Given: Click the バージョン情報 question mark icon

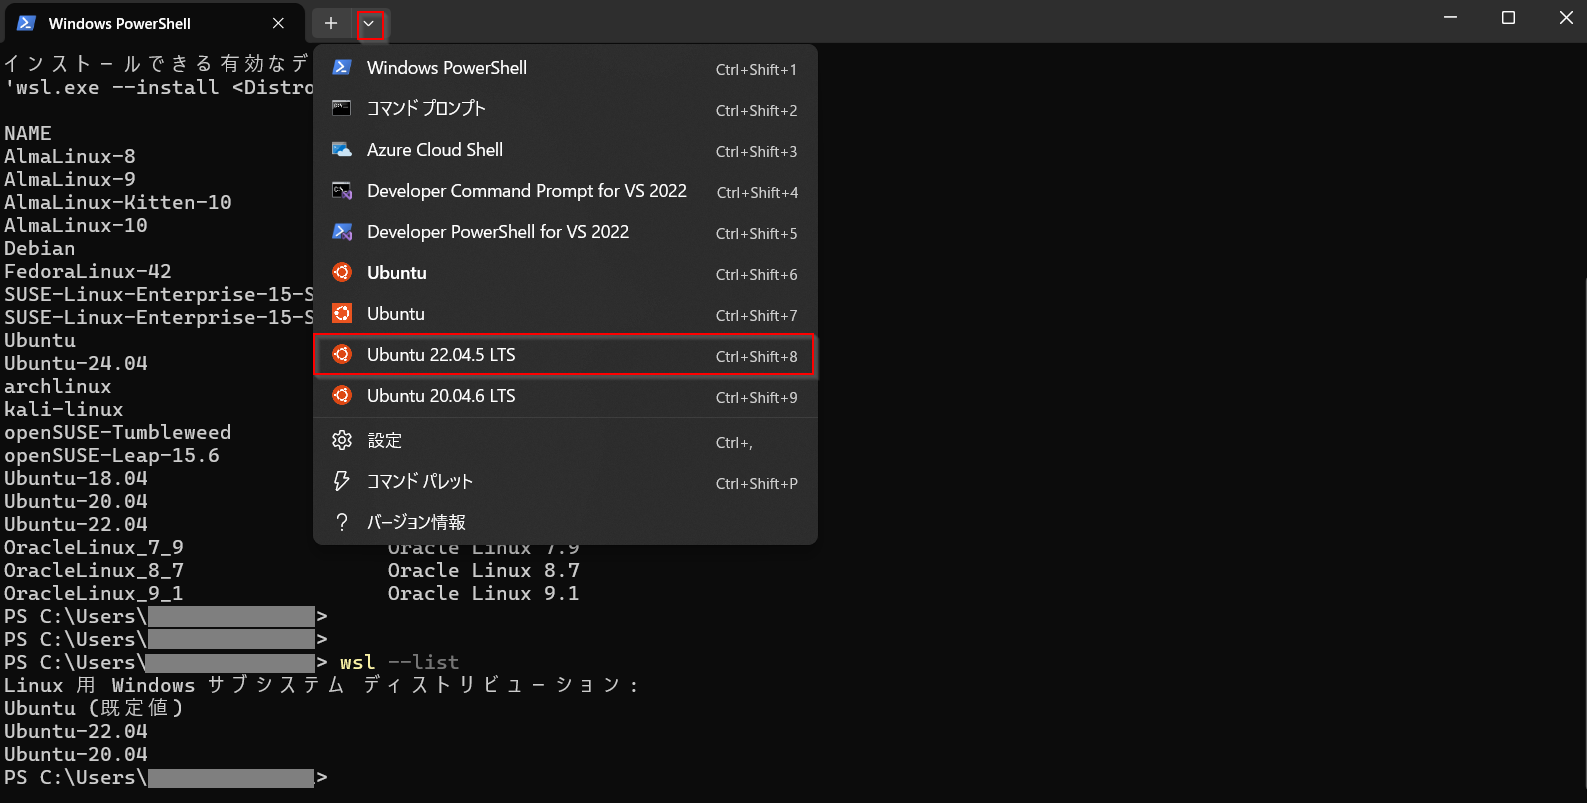Looking at the screenshot, I should click(x=342, y=522).
